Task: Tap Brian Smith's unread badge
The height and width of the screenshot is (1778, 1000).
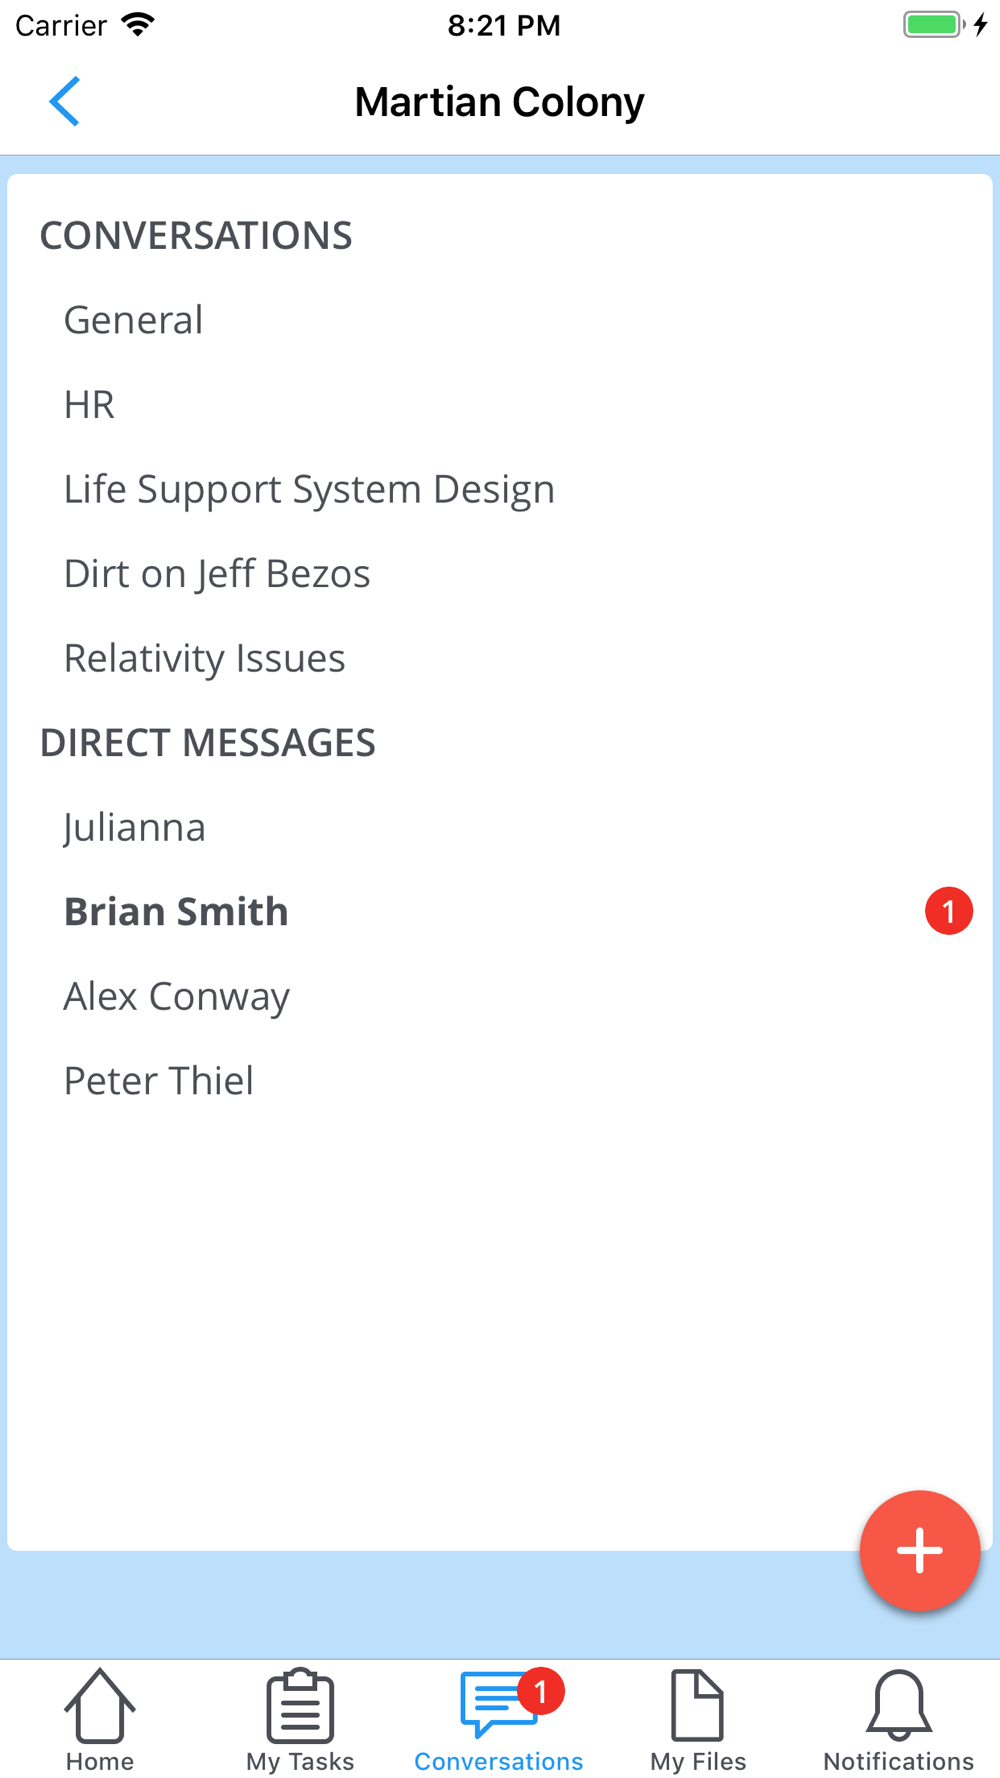Action: 948,911
